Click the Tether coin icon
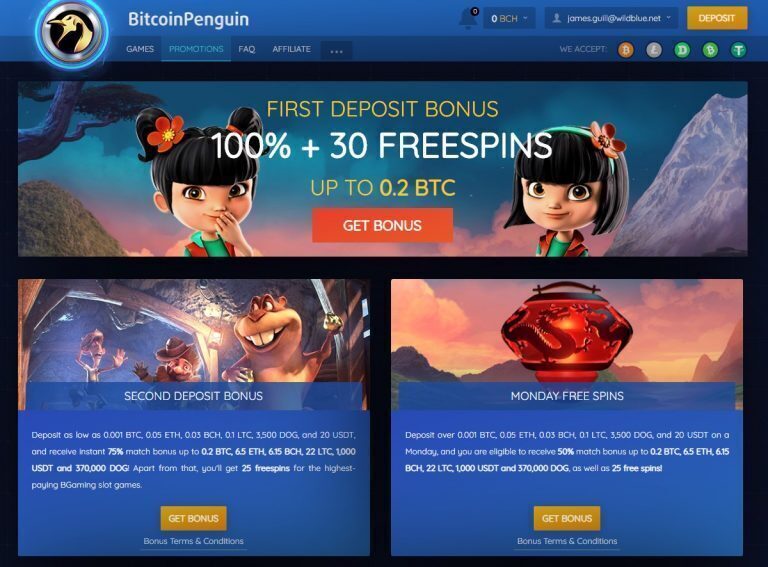768x567 pixels. point(739,49)
